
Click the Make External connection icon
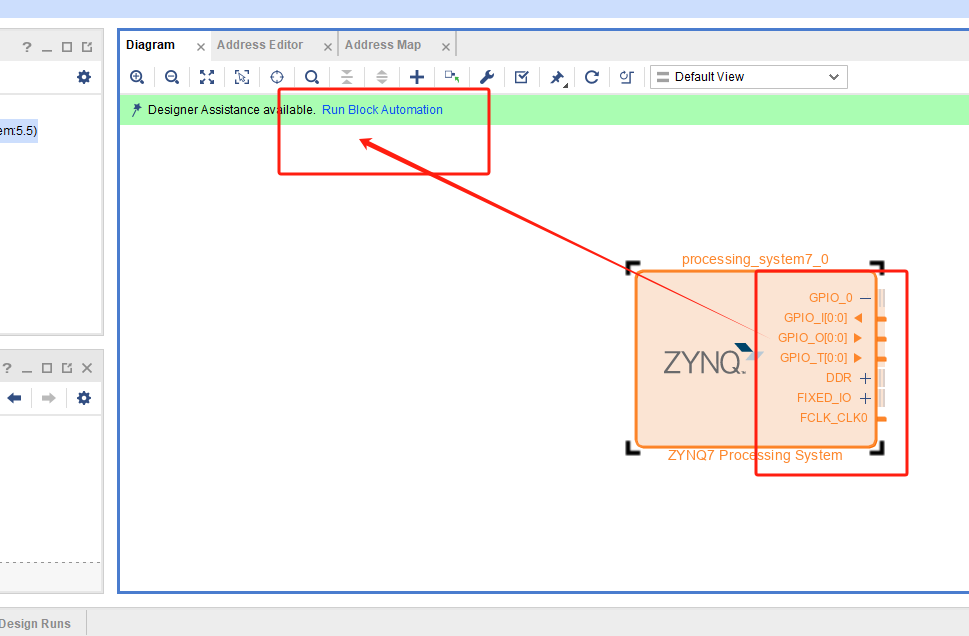point(452,77)
